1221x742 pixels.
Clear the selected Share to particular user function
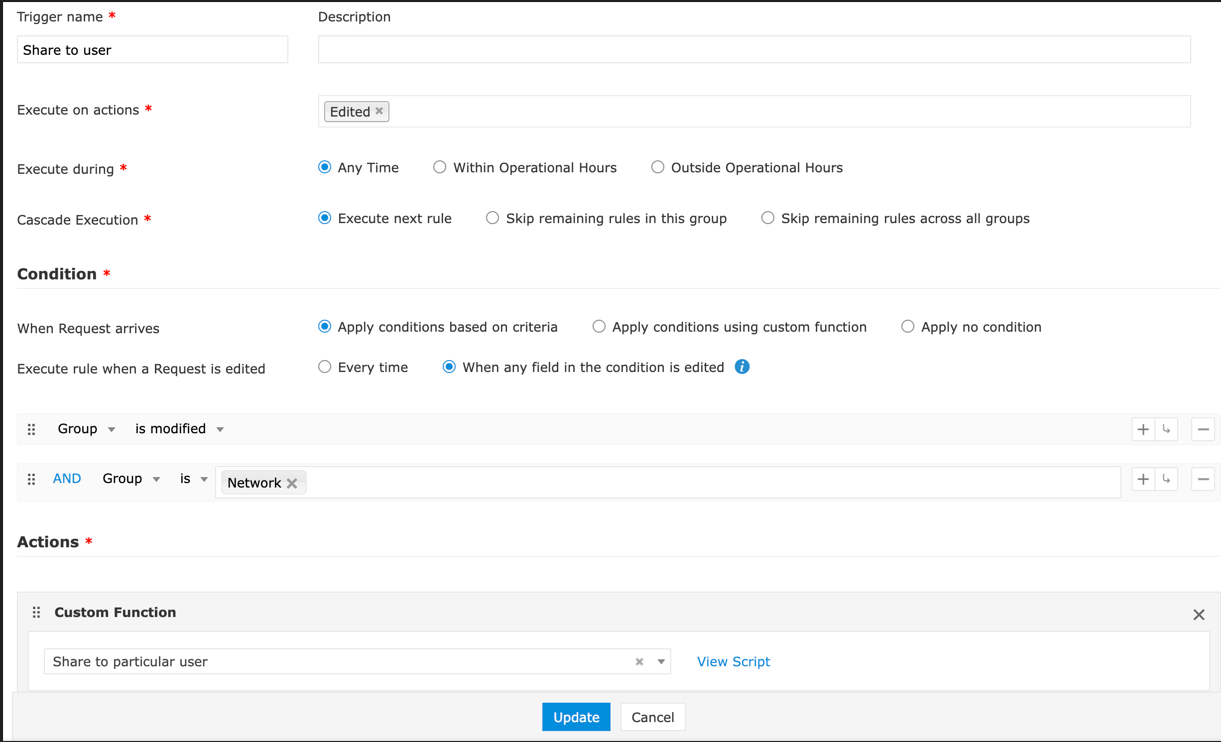[x=639, y=662]
